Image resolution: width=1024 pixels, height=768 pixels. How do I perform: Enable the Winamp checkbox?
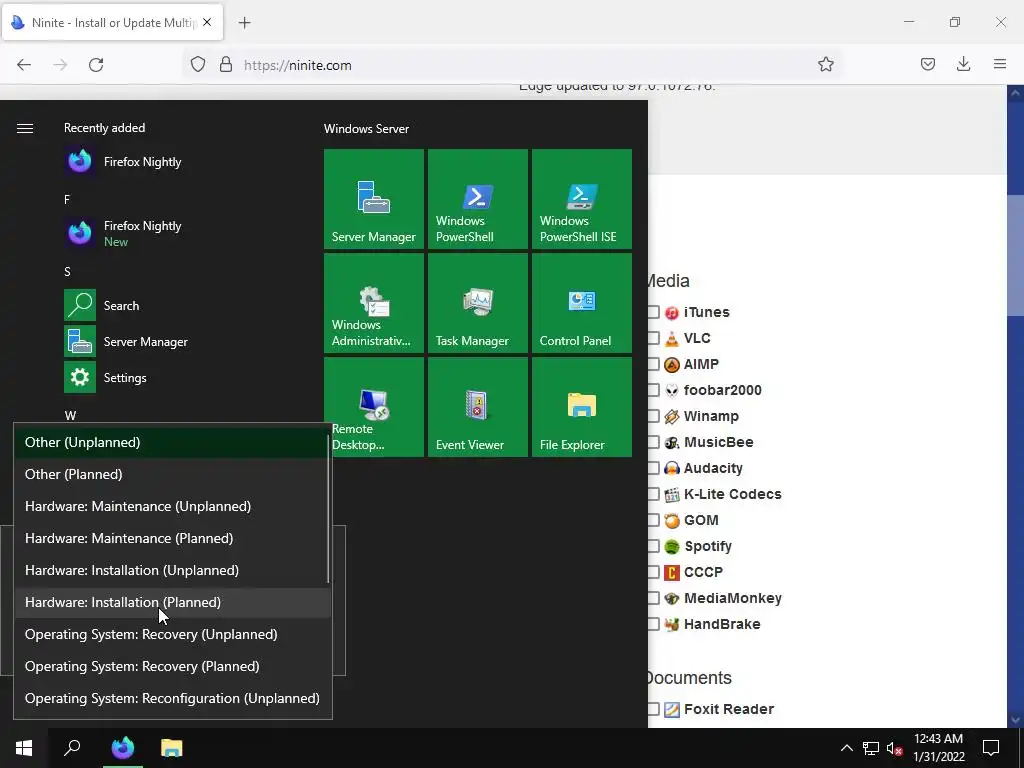click(x=652, y=416)
